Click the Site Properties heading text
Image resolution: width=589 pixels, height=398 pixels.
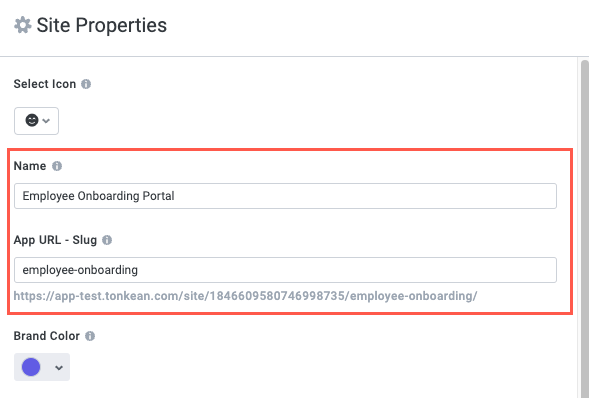tap(101, 25)
